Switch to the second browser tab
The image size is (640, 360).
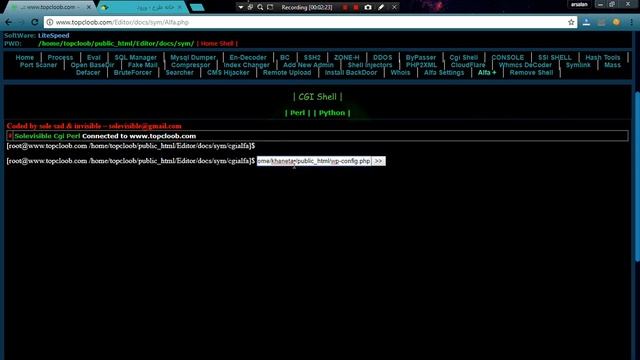coord(142,8)
